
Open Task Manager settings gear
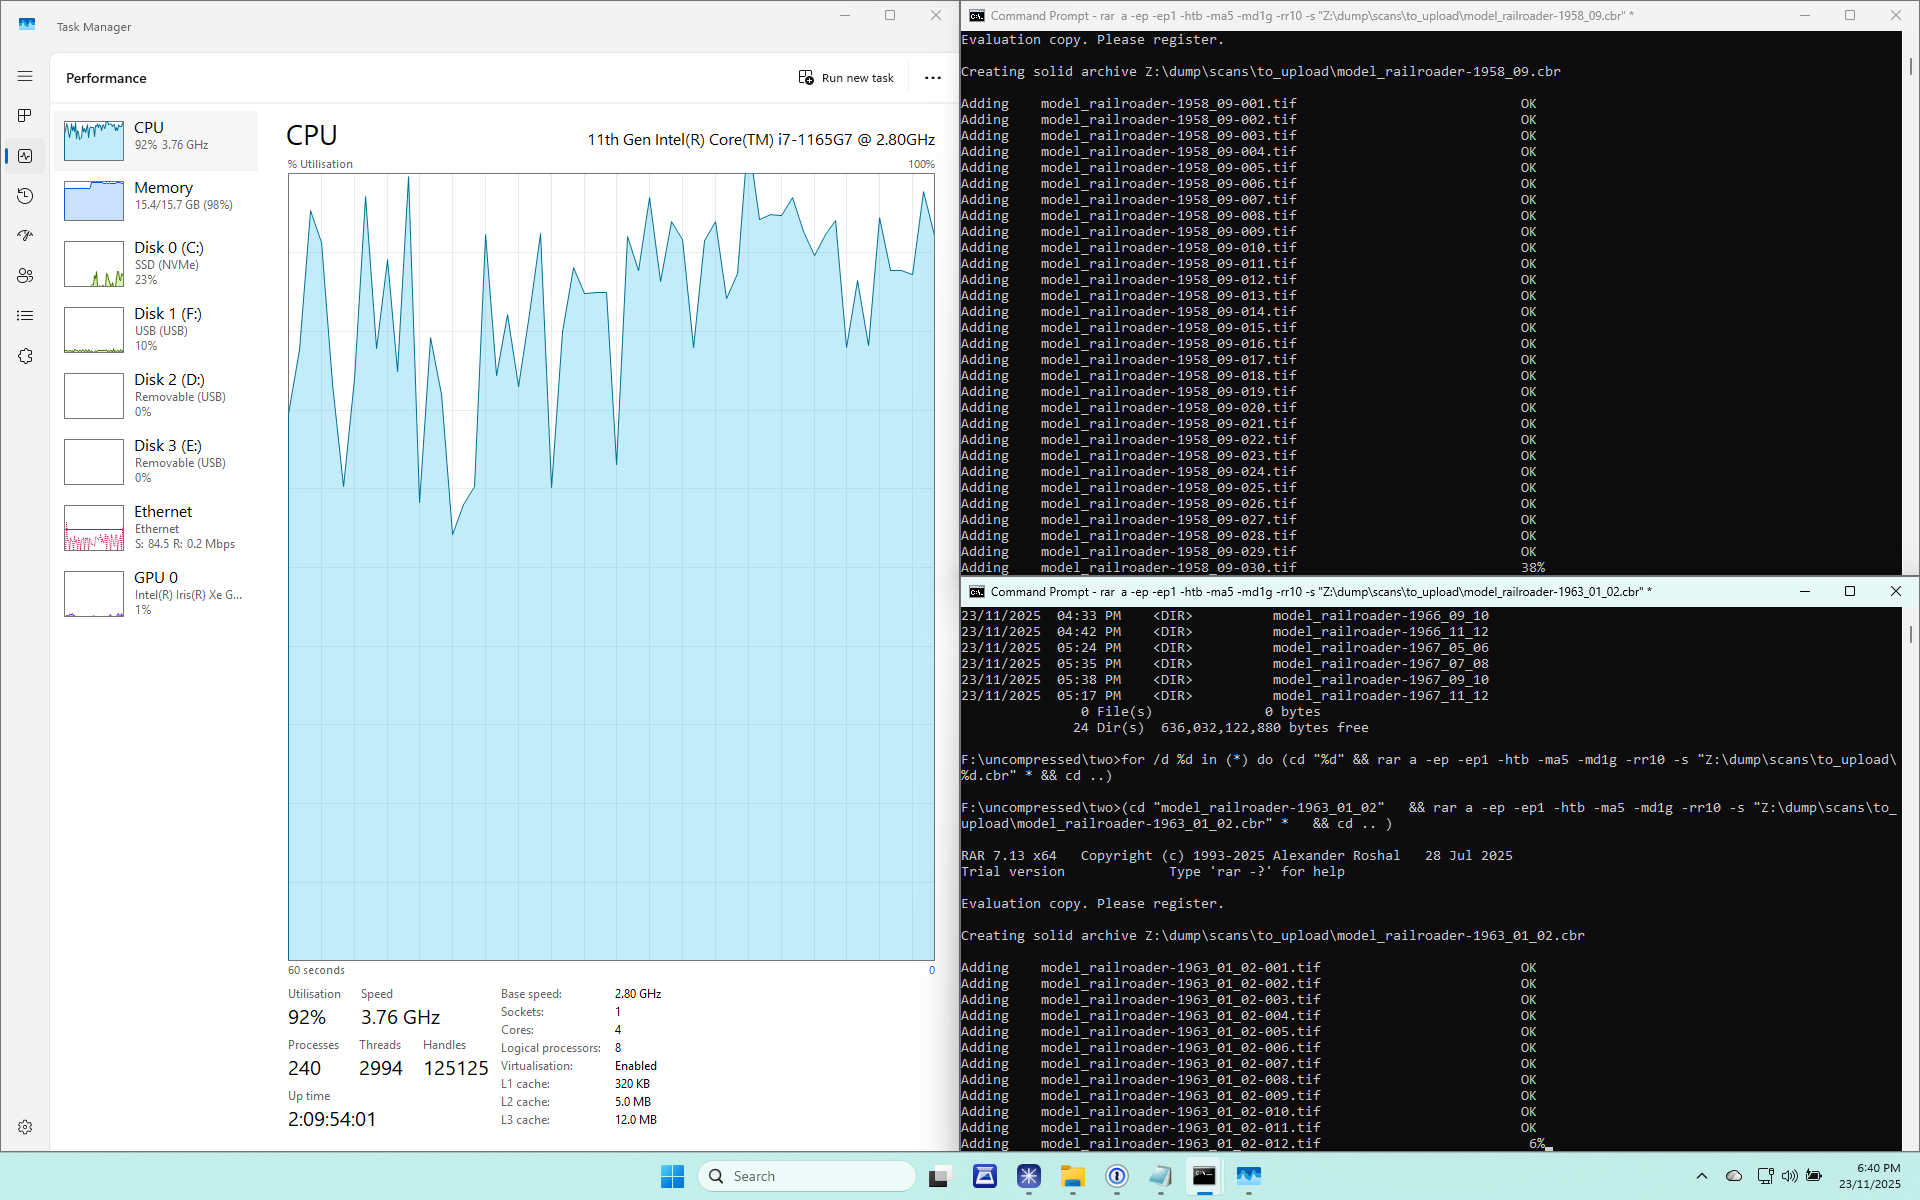pyautogui.click(x=25, y=1127)
